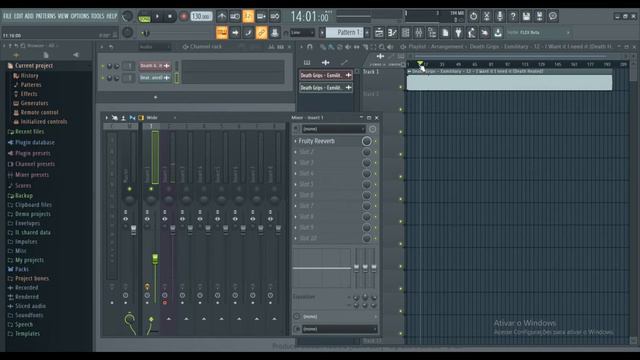Toggle the highlighted countdown 3-2-1 icon

coord(248,16)
